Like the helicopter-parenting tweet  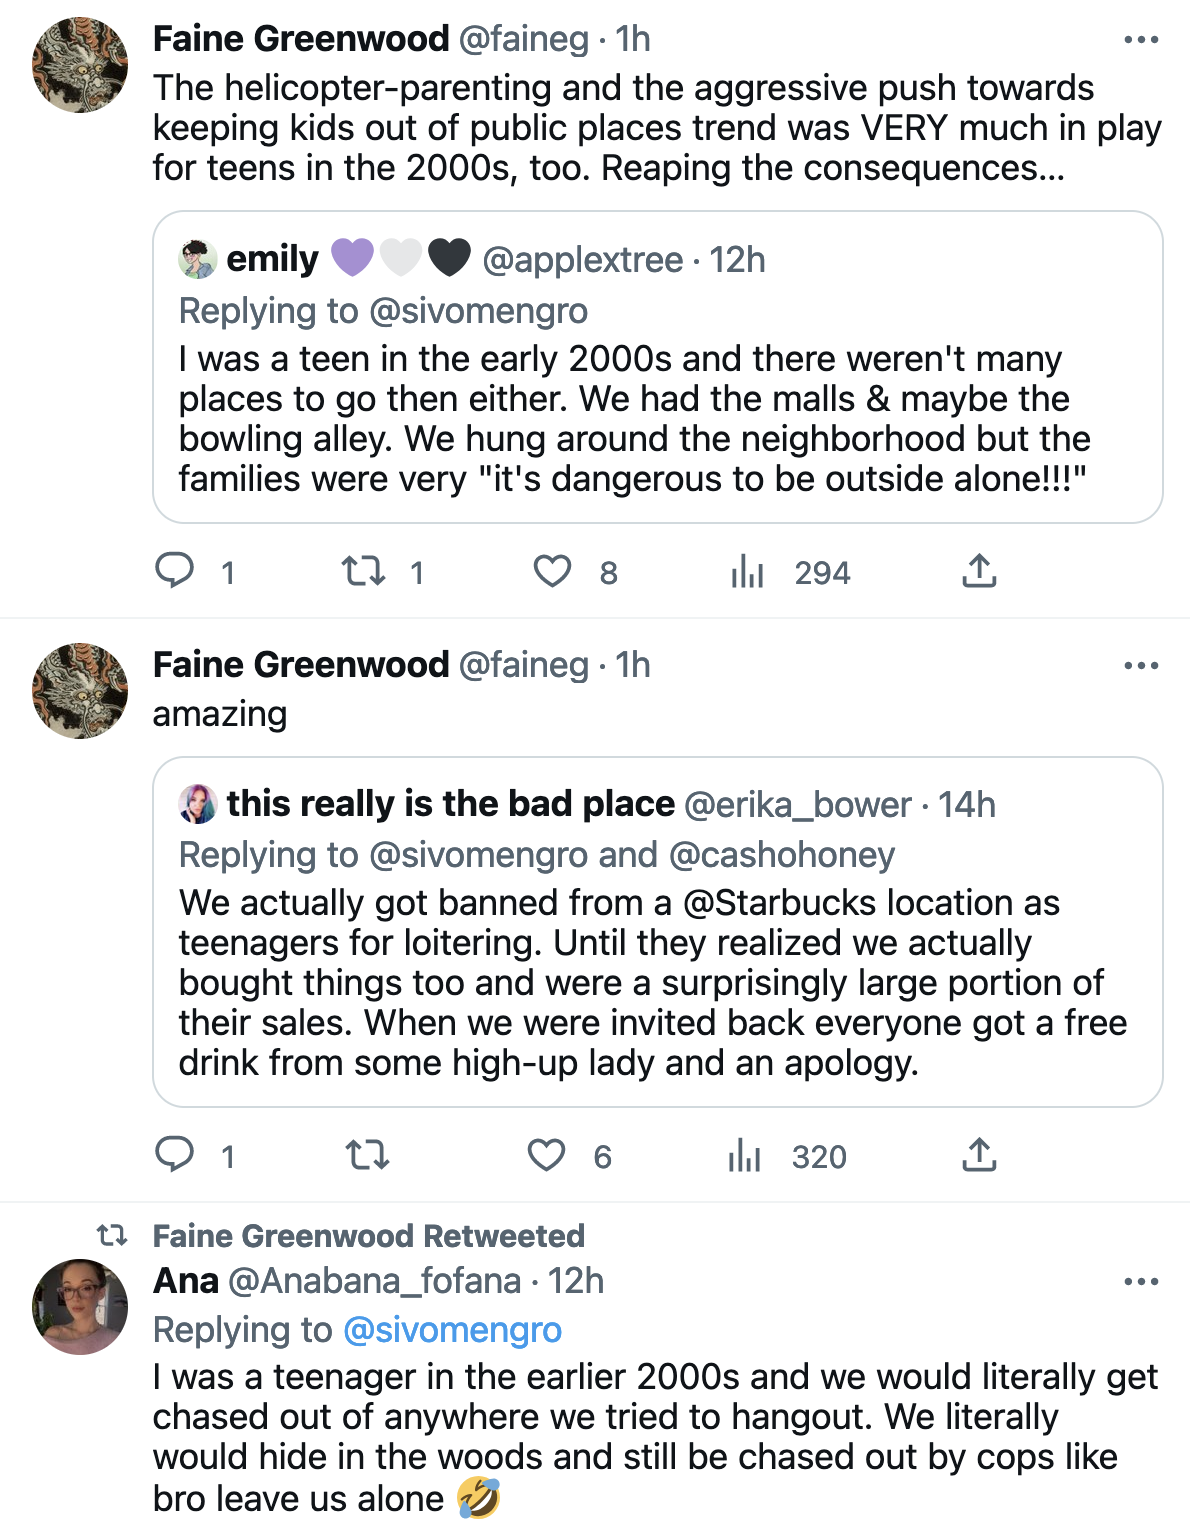552,571
